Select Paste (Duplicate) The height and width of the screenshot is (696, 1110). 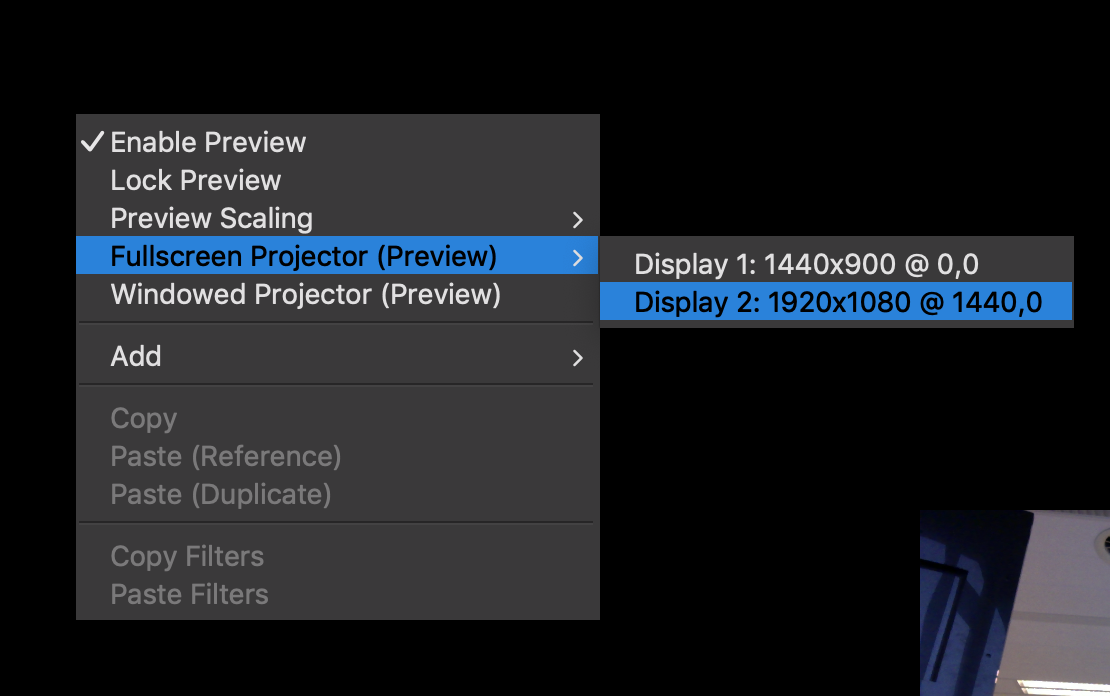pos(222,494)
